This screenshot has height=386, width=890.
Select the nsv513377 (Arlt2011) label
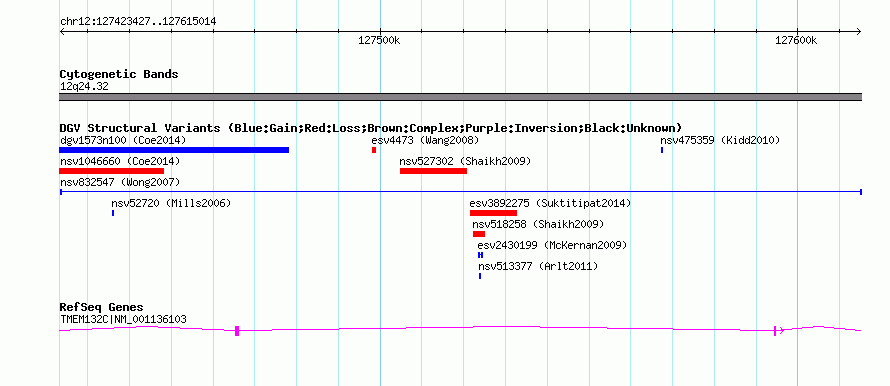538,266
